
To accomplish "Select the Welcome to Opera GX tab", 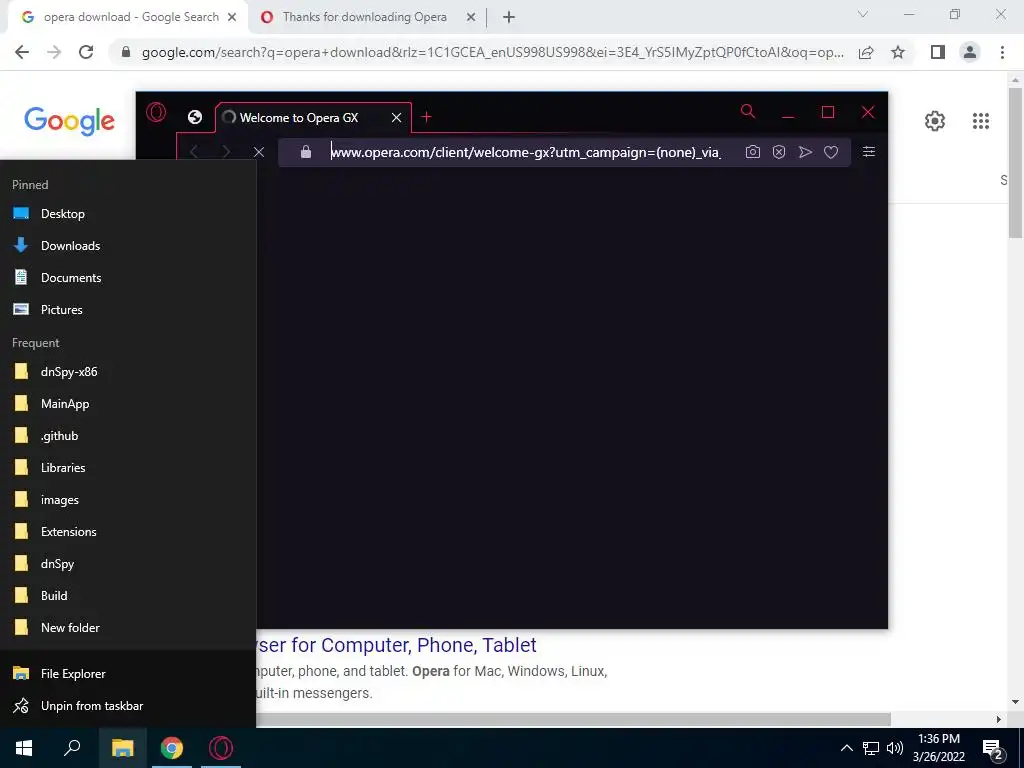I will [313, 118].
